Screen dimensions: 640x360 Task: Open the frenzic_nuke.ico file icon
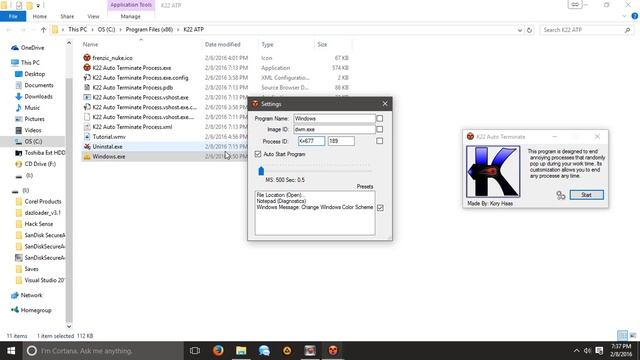point(87,58)
